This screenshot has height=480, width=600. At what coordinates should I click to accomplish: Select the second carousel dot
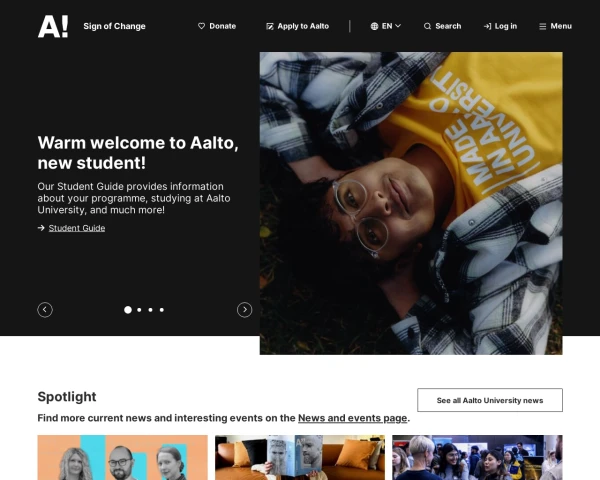139,310
